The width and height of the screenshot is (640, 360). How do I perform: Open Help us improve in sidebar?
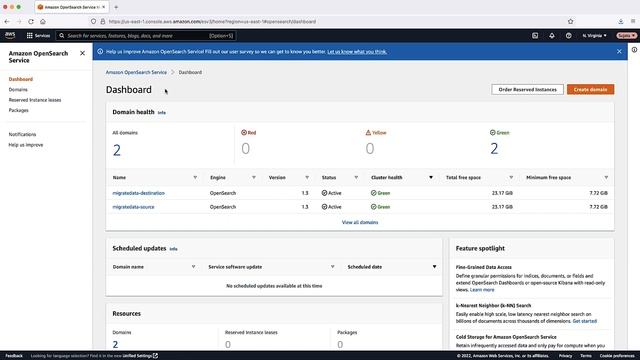point(26,145)
